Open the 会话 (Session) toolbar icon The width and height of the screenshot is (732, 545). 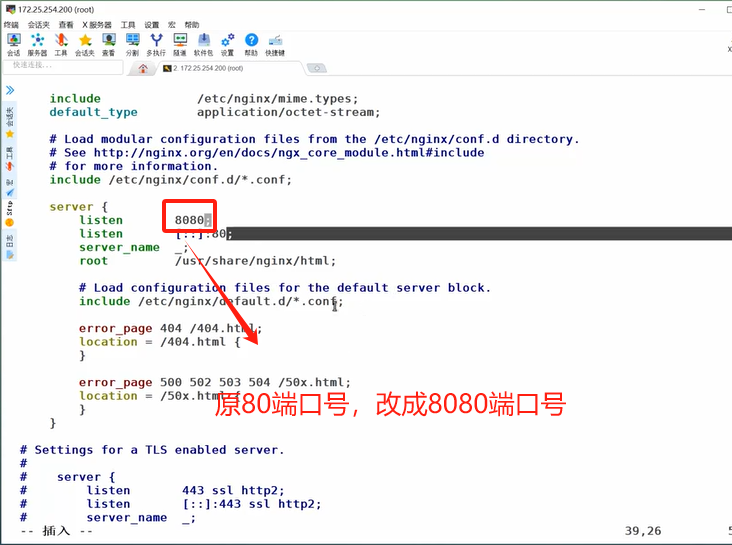(14, 44)
